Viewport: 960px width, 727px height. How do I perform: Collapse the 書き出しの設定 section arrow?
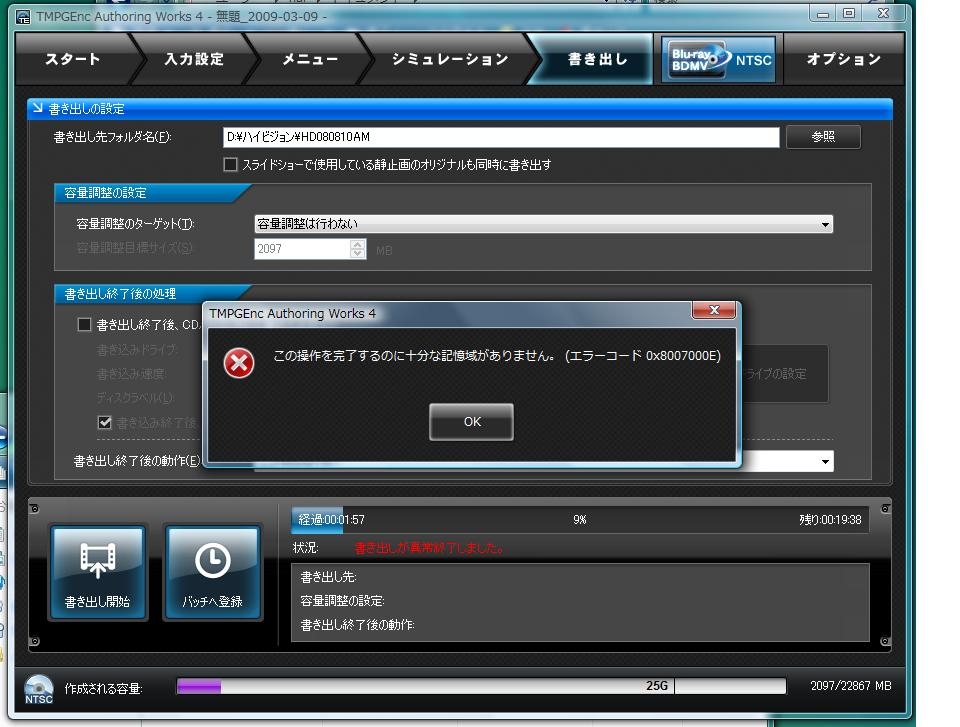pyautogui.click(x=37, y=108)
